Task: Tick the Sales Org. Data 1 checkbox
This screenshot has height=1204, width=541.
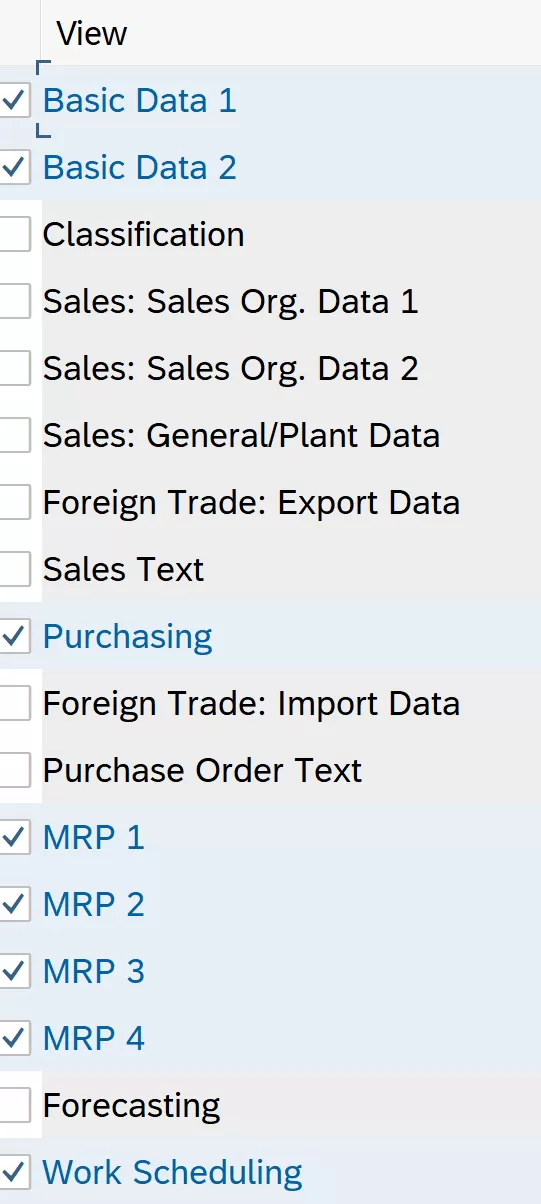Action: point(14,301)
